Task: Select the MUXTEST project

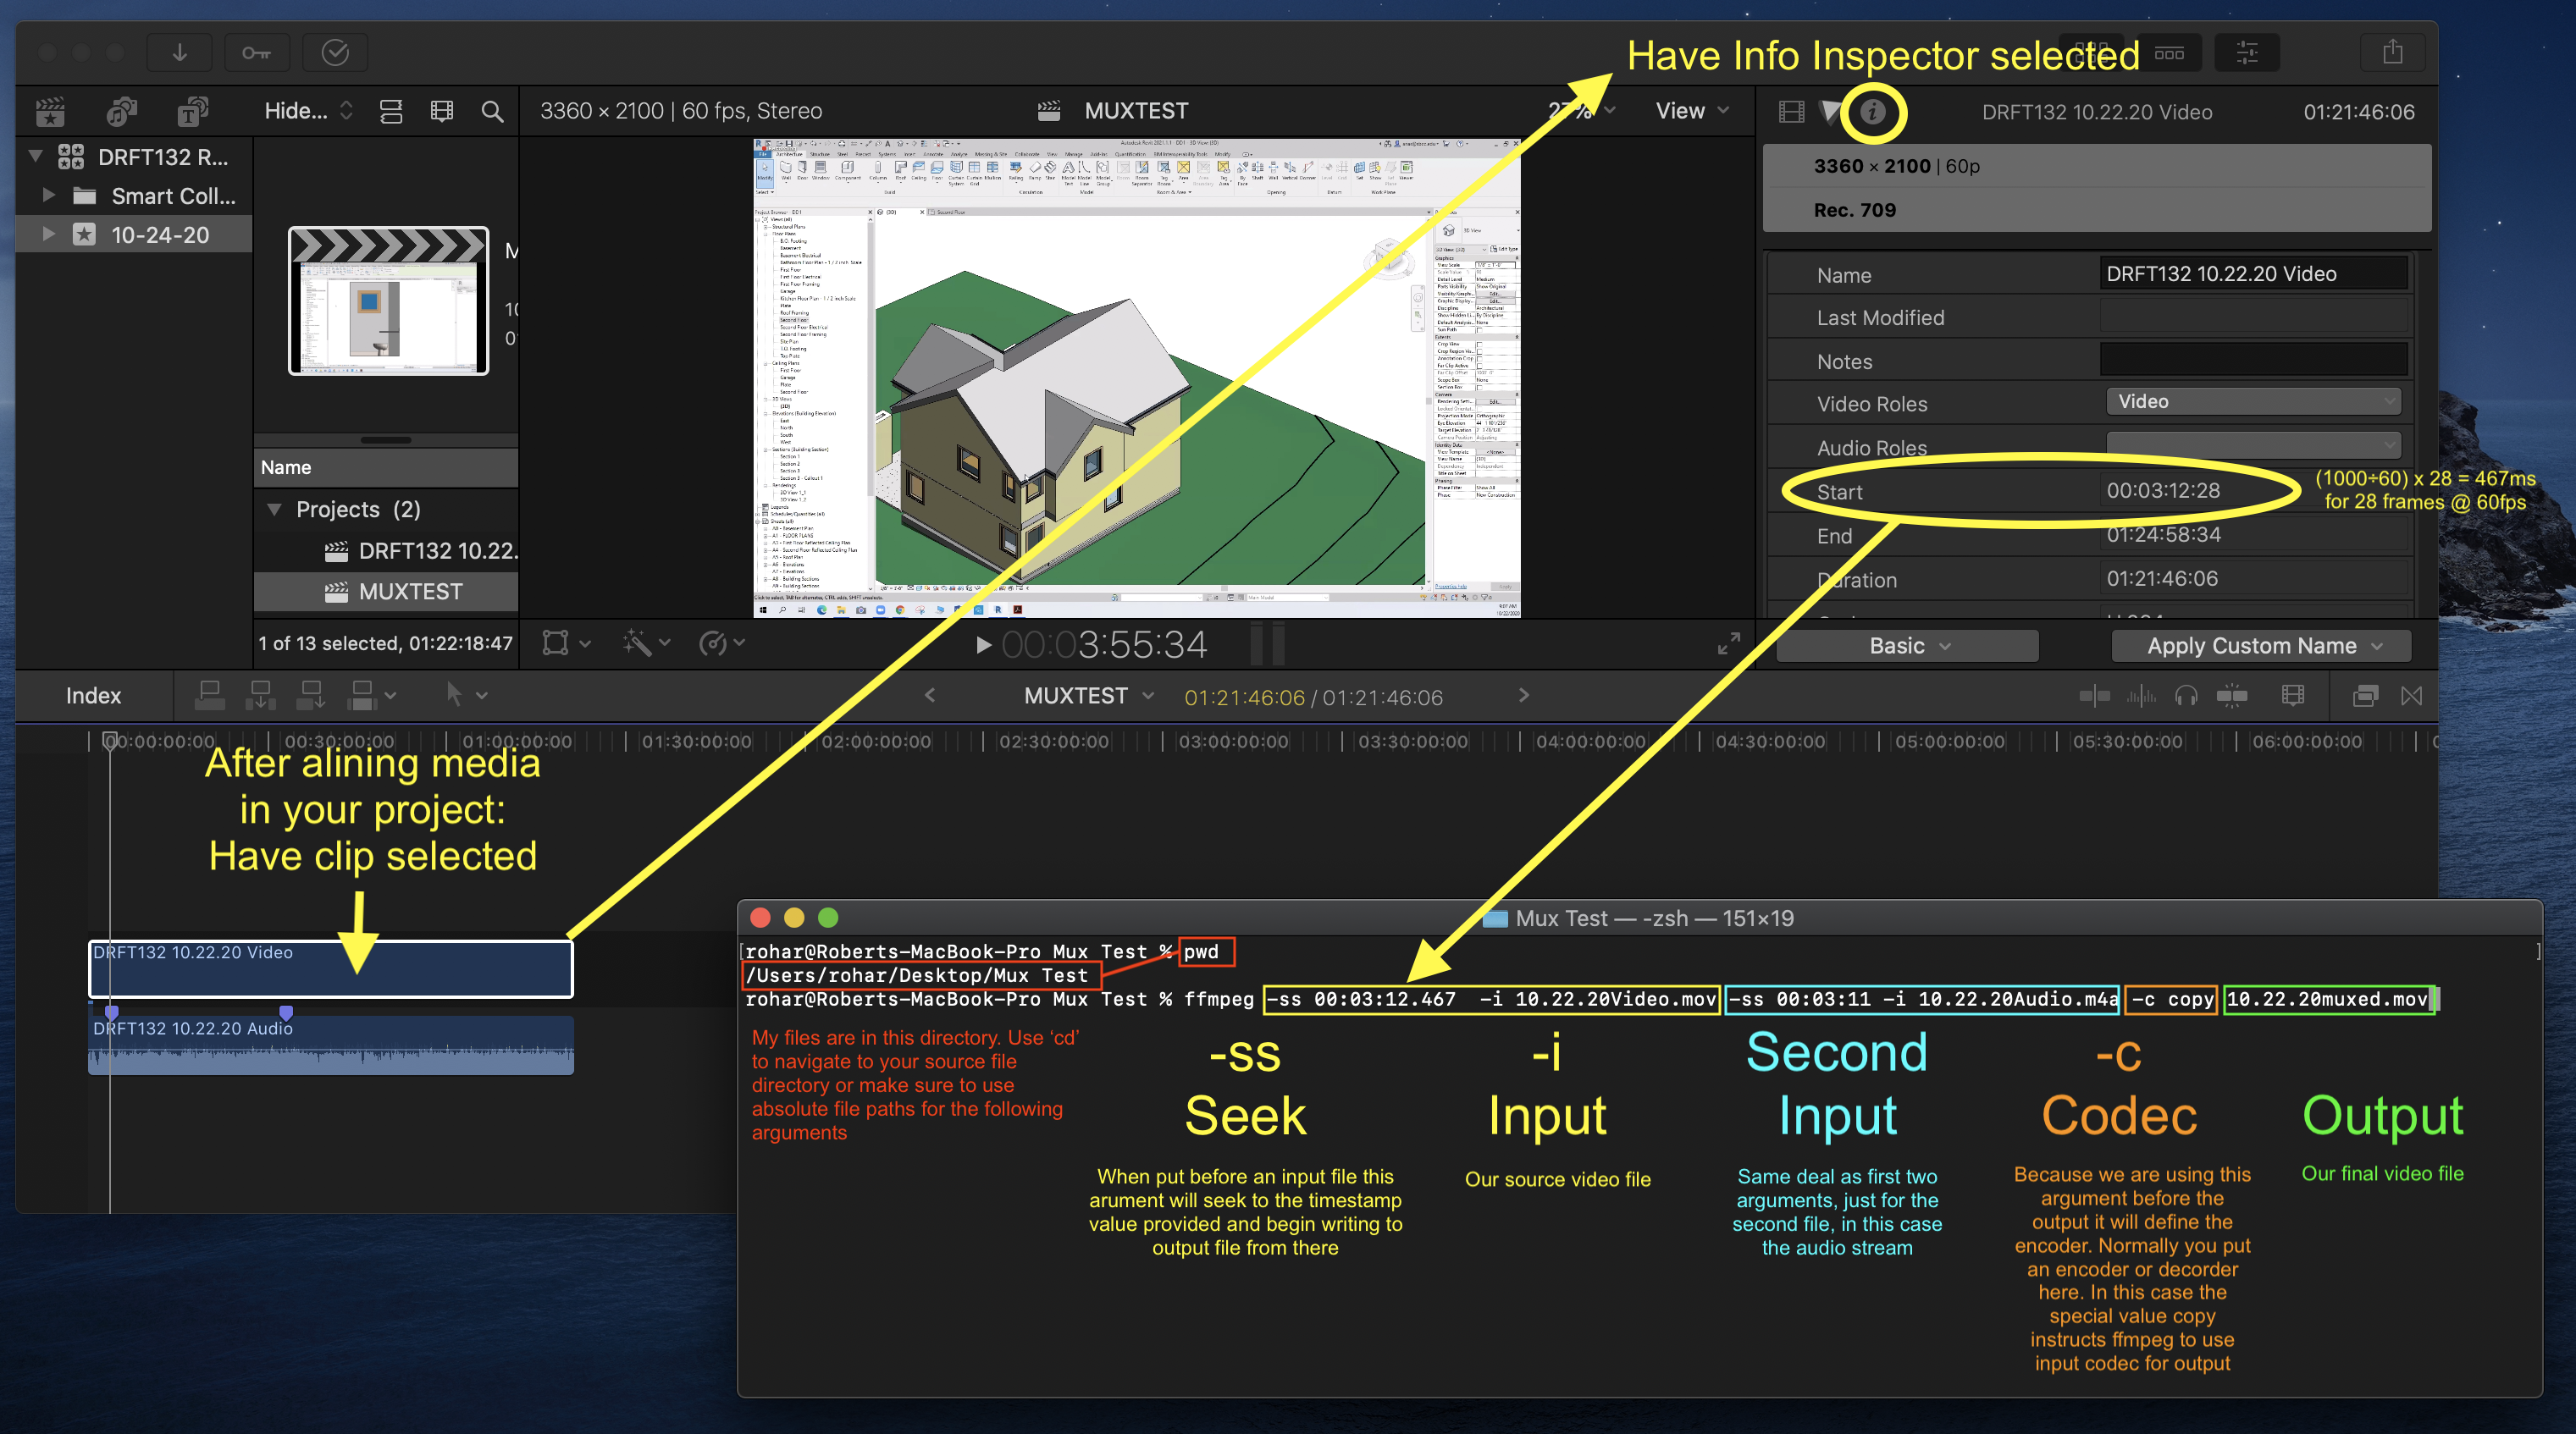Action: (x=410, y=592)
